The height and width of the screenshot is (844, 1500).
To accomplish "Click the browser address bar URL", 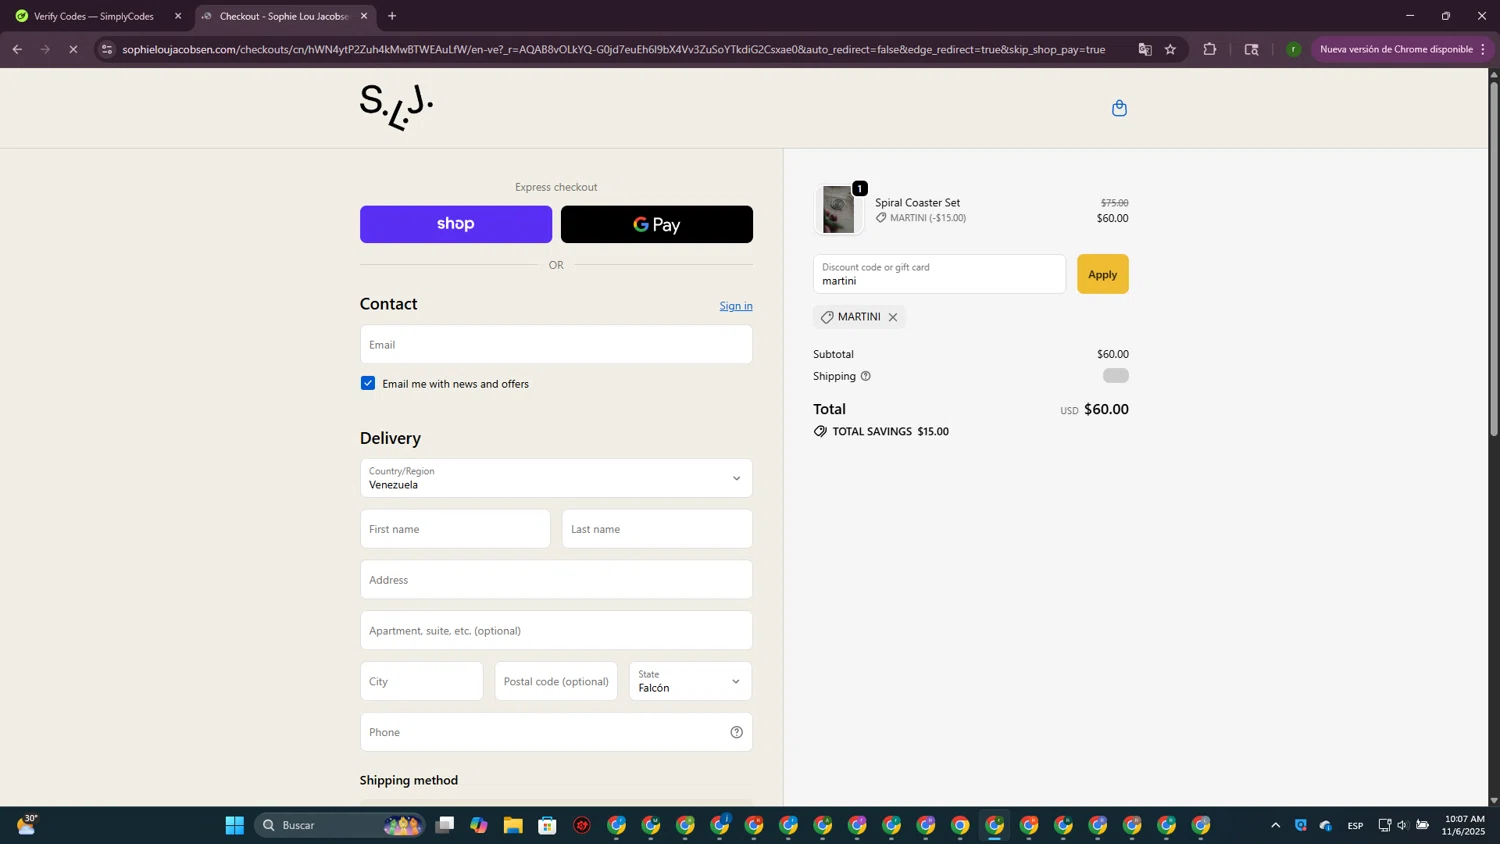I will click(x=614, y=49).
